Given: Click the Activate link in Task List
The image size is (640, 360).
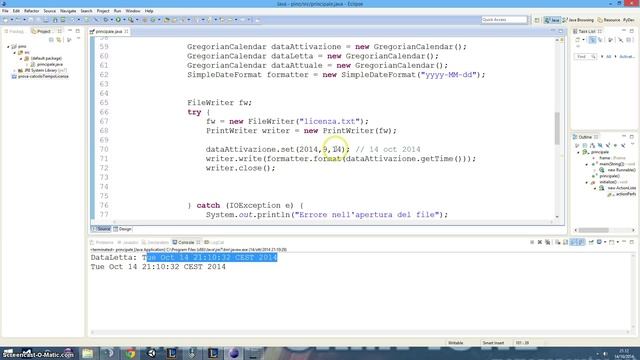Looking at the screenshot, I should click(x=627, y=57).
